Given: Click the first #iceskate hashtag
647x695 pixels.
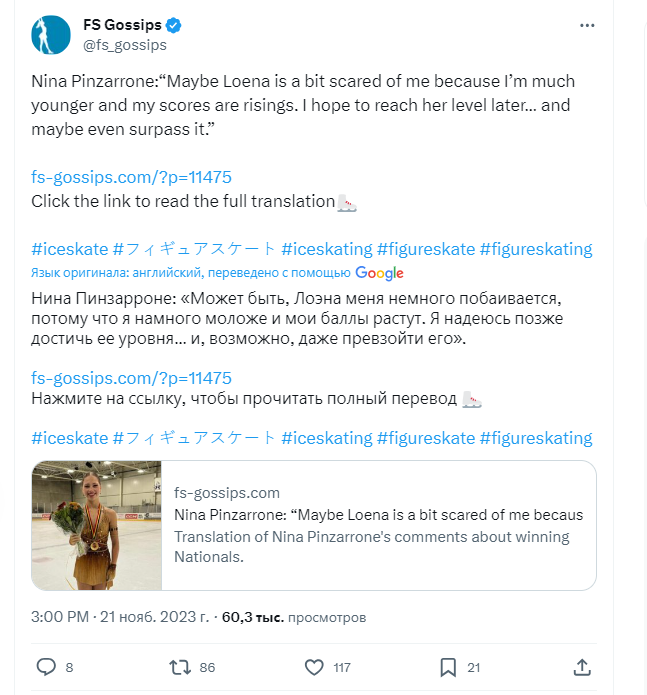Looking at the screenshot, I should click(x=69, y=249).
